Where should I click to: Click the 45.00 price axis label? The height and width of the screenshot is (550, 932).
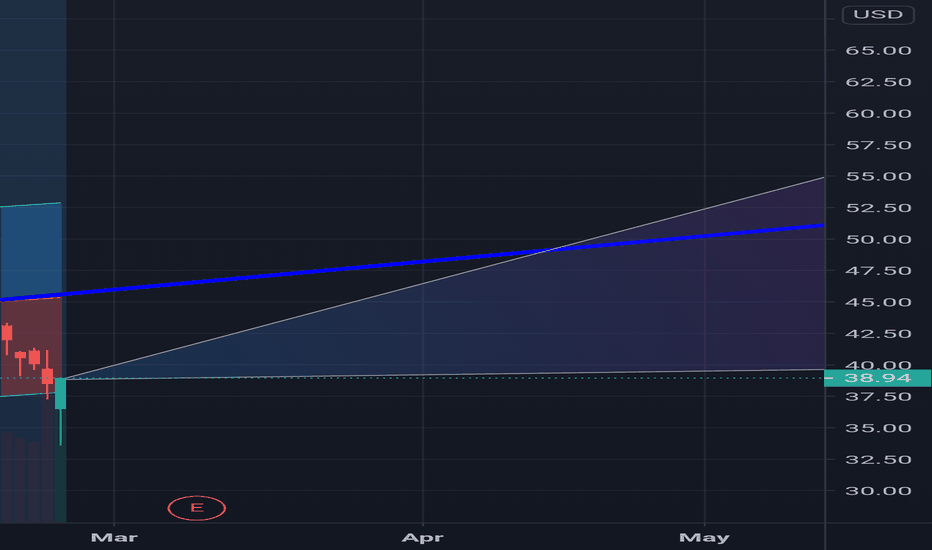pos(878,302)
